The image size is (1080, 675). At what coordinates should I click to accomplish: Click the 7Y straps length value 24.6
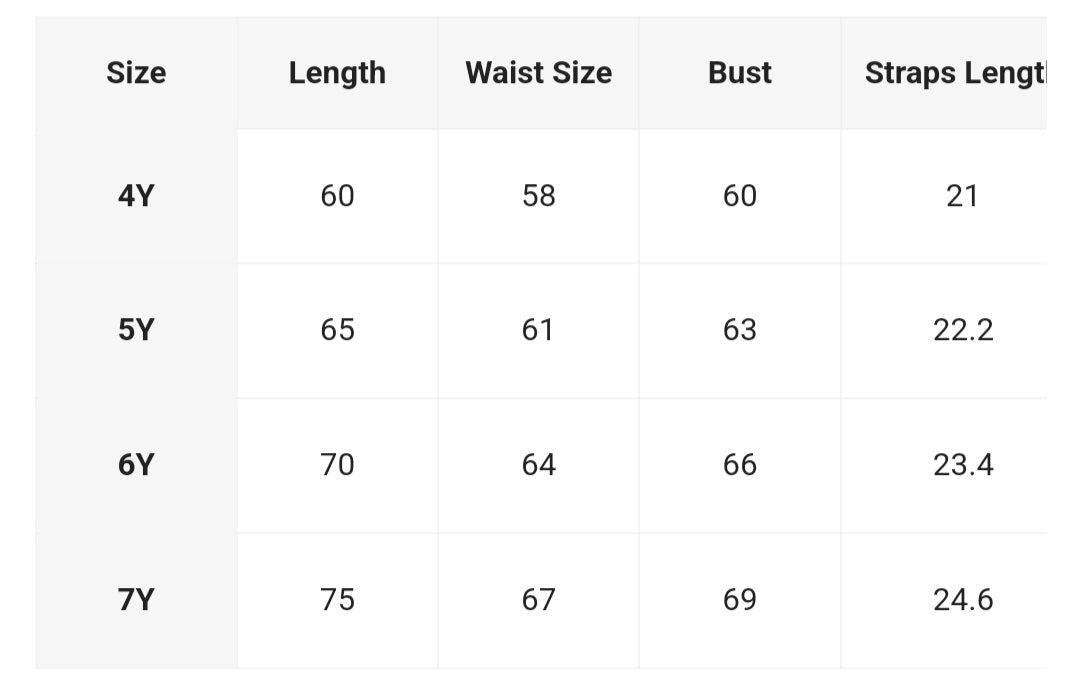963,600
